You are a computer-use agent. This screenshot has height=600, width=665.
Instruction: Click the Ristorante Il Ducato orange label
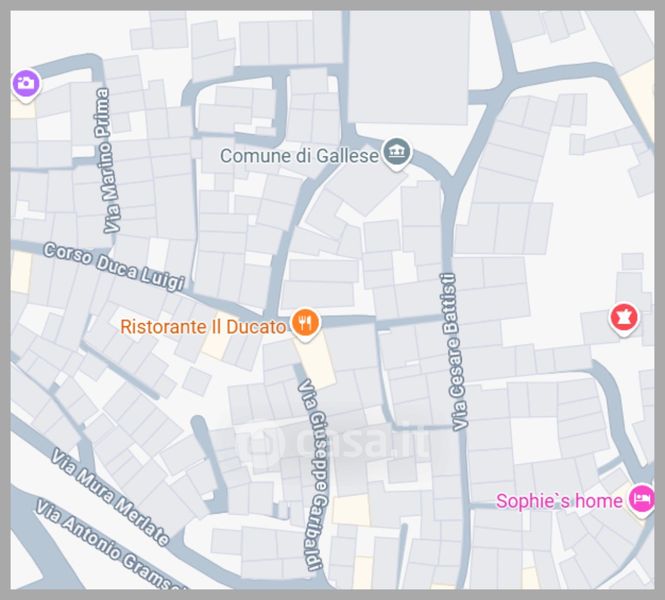coord(203,327)
